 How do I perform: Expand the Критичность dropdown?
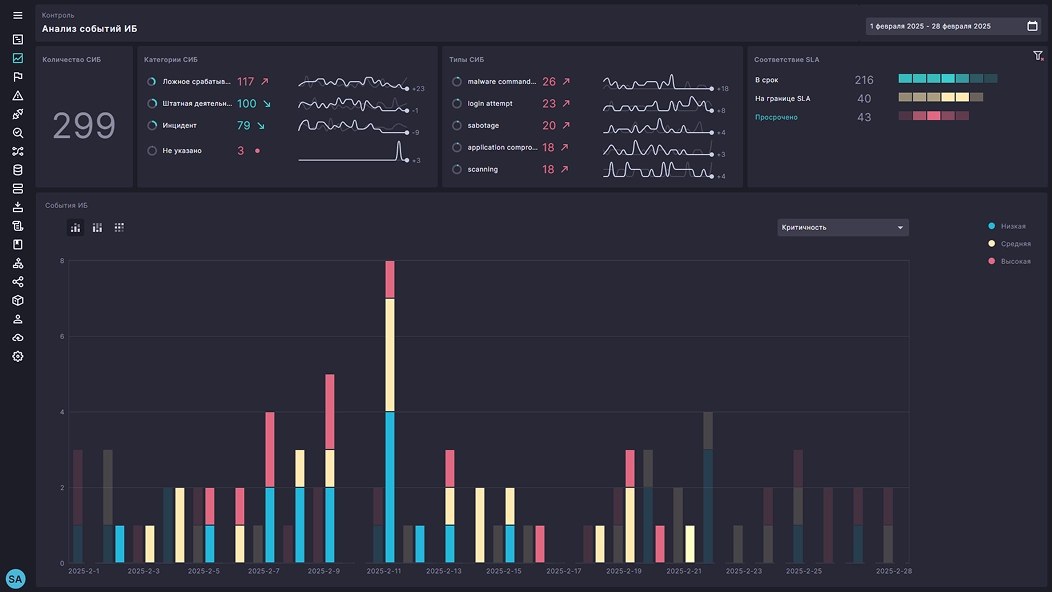click(x=843, y=227)
